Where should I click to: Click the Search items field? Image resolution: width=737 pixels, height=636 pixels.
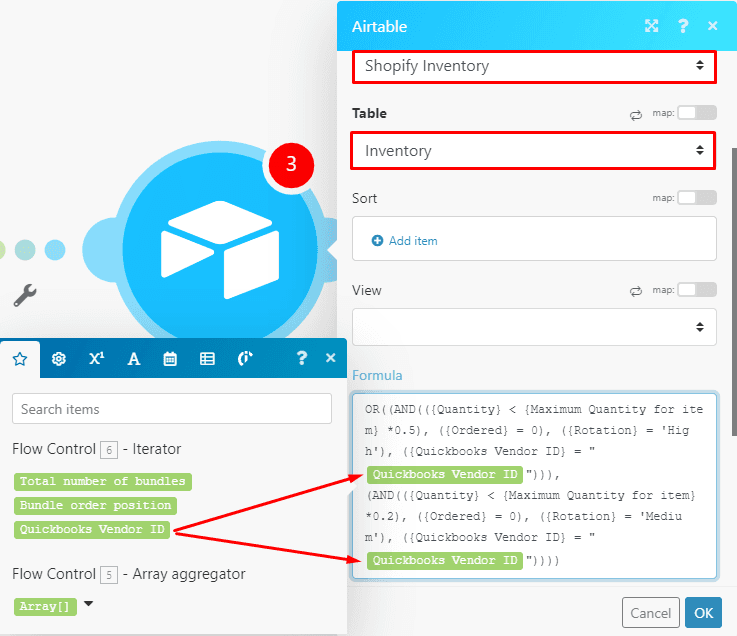(172, 409)
